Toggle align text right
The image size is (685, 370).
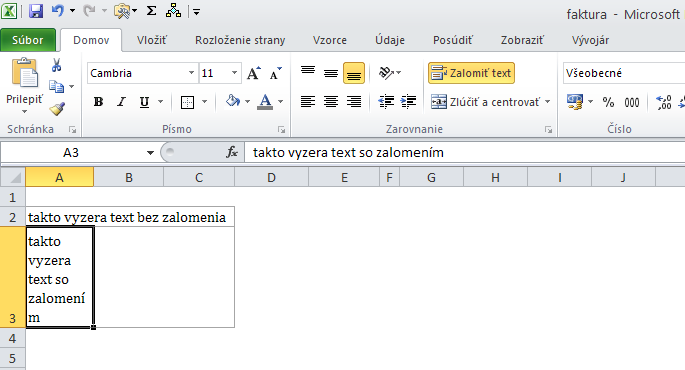tap(353, 102)
